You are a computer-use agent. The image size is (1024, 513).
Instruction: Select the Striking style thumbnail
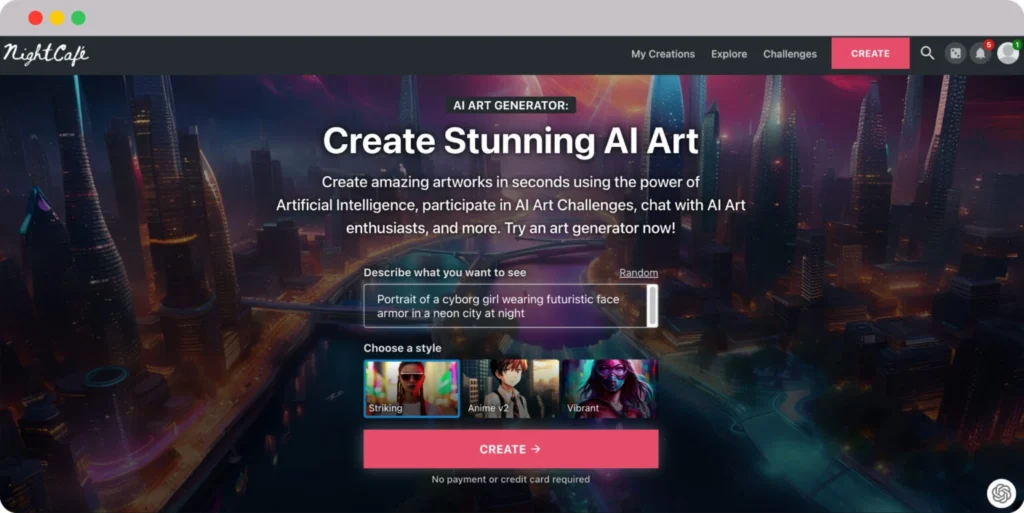point(412,388)
